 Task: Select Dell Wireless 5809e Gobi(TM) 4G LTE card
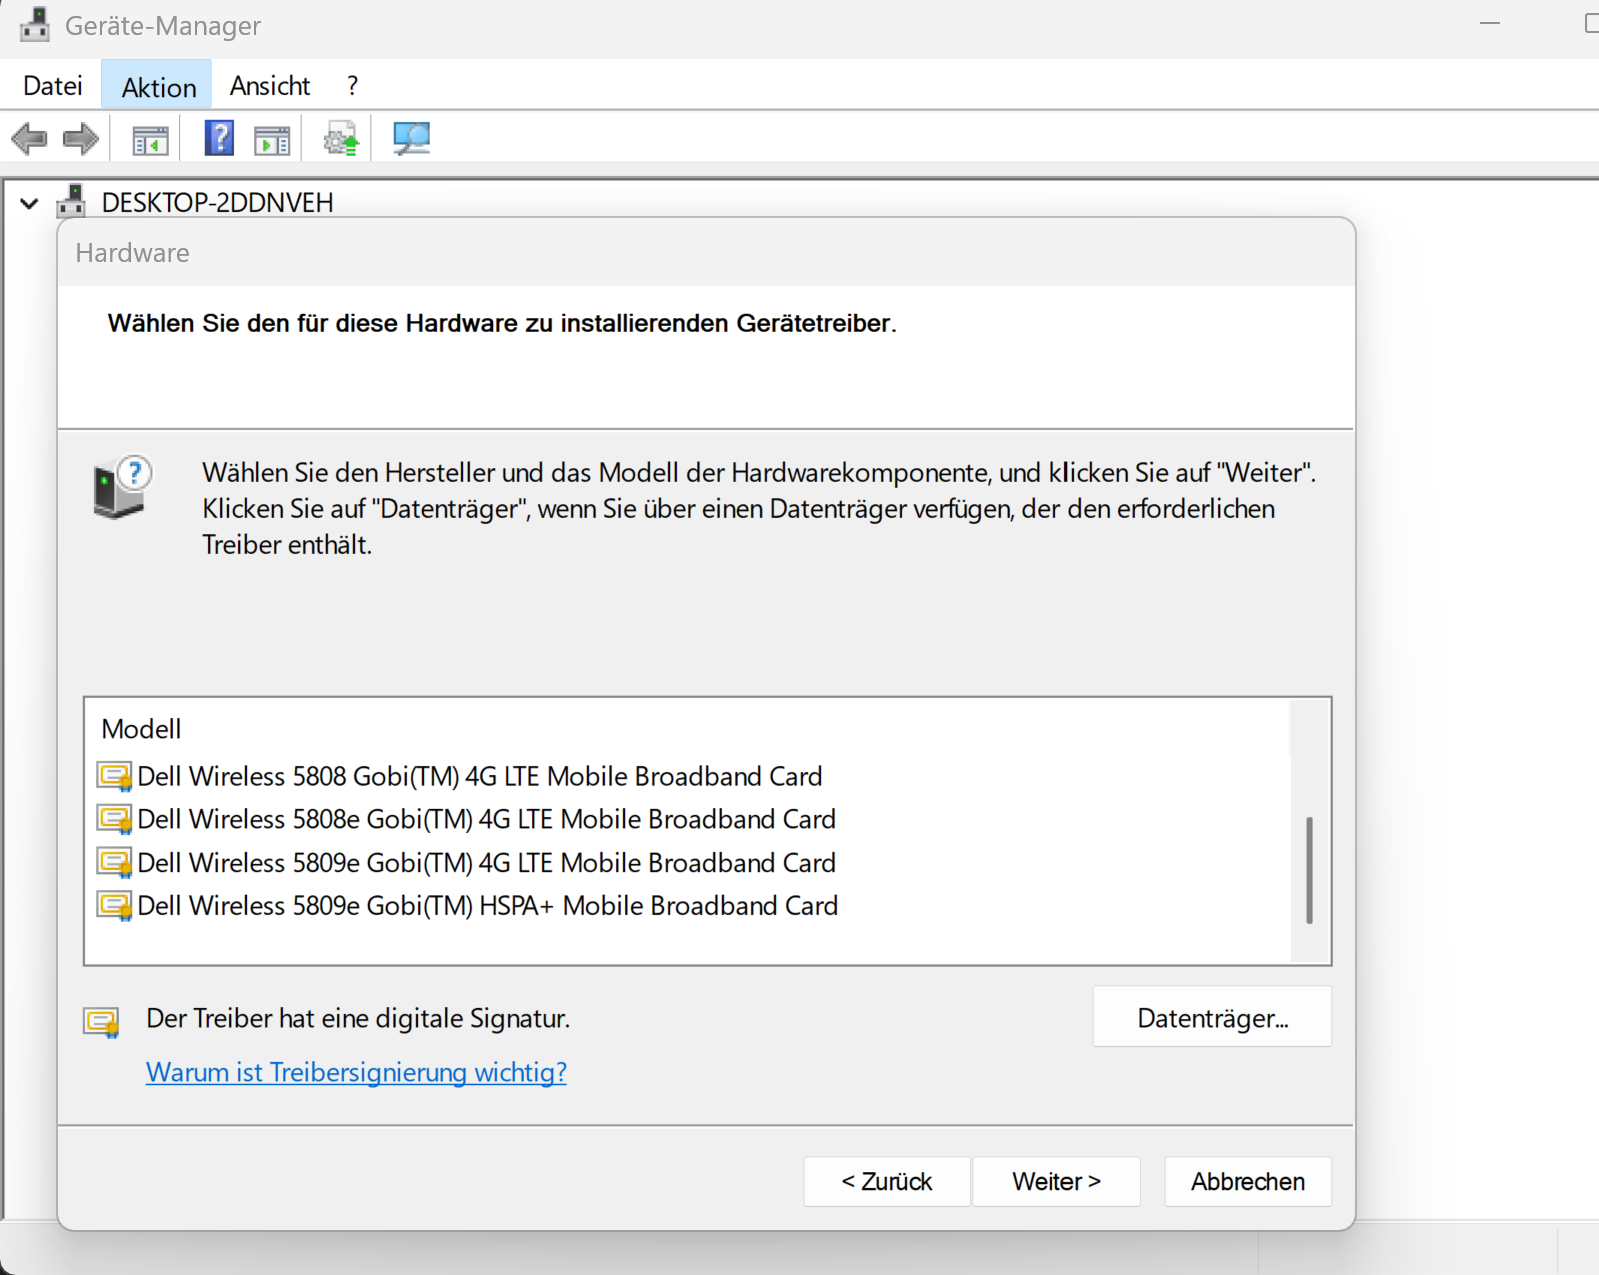[x=486, y=862]
